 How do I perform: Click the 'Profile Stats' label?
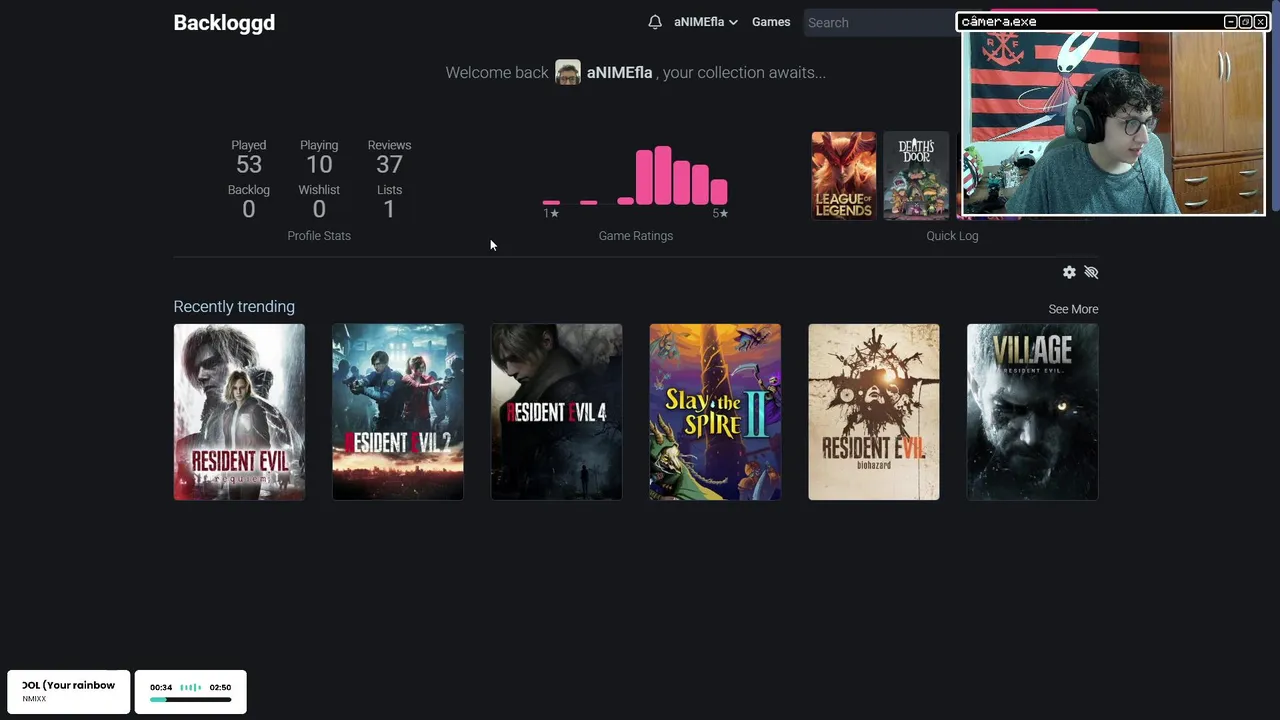click(319, 236)
